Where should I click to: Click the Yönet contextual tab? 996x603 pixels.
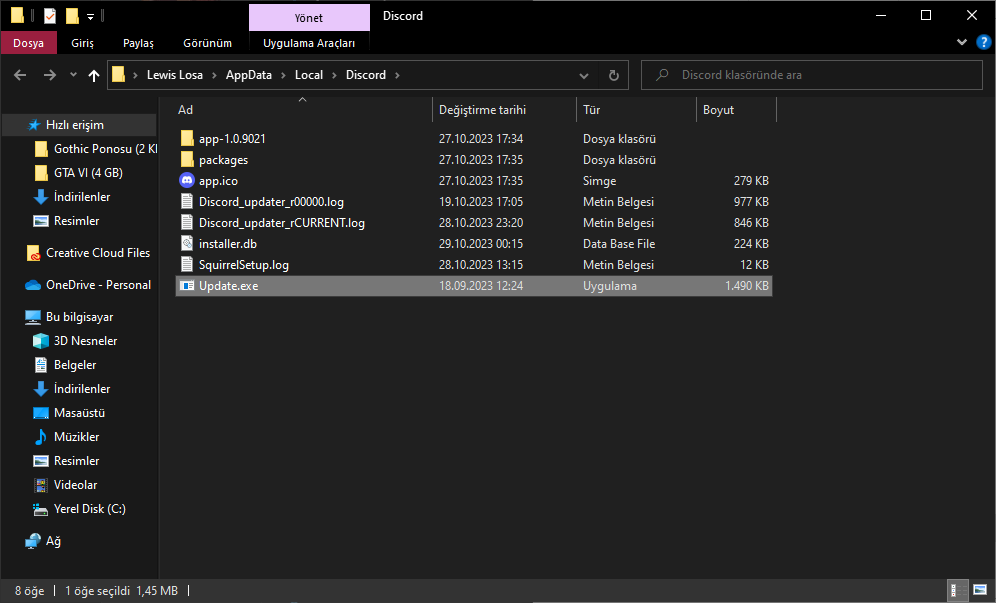pos(309,18)
